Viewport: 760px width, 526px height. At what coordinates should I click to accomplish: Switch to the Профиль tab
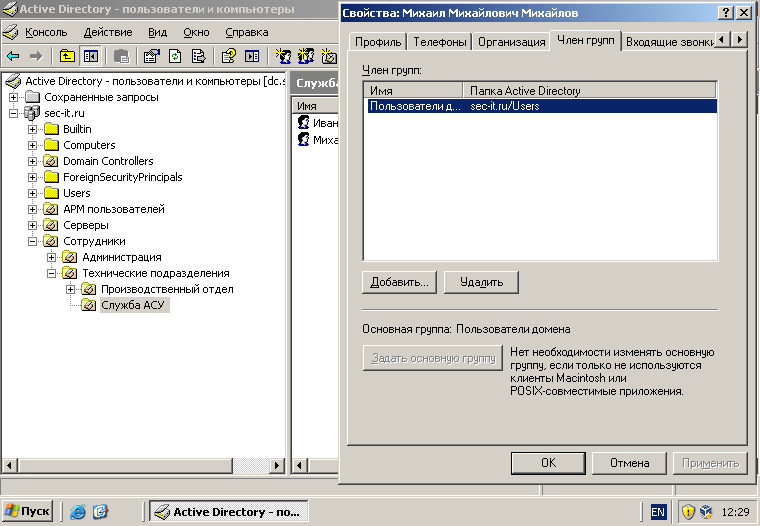coord(378,42)
